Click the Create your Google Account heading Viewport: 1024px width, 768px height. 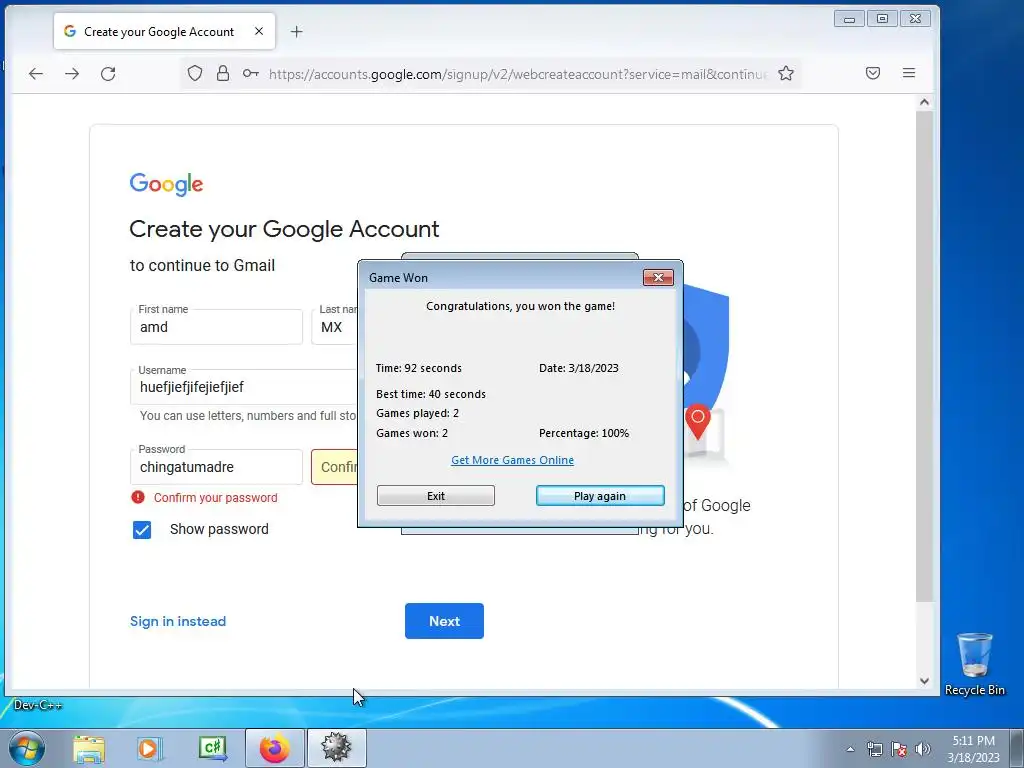[x=284, y=229]
